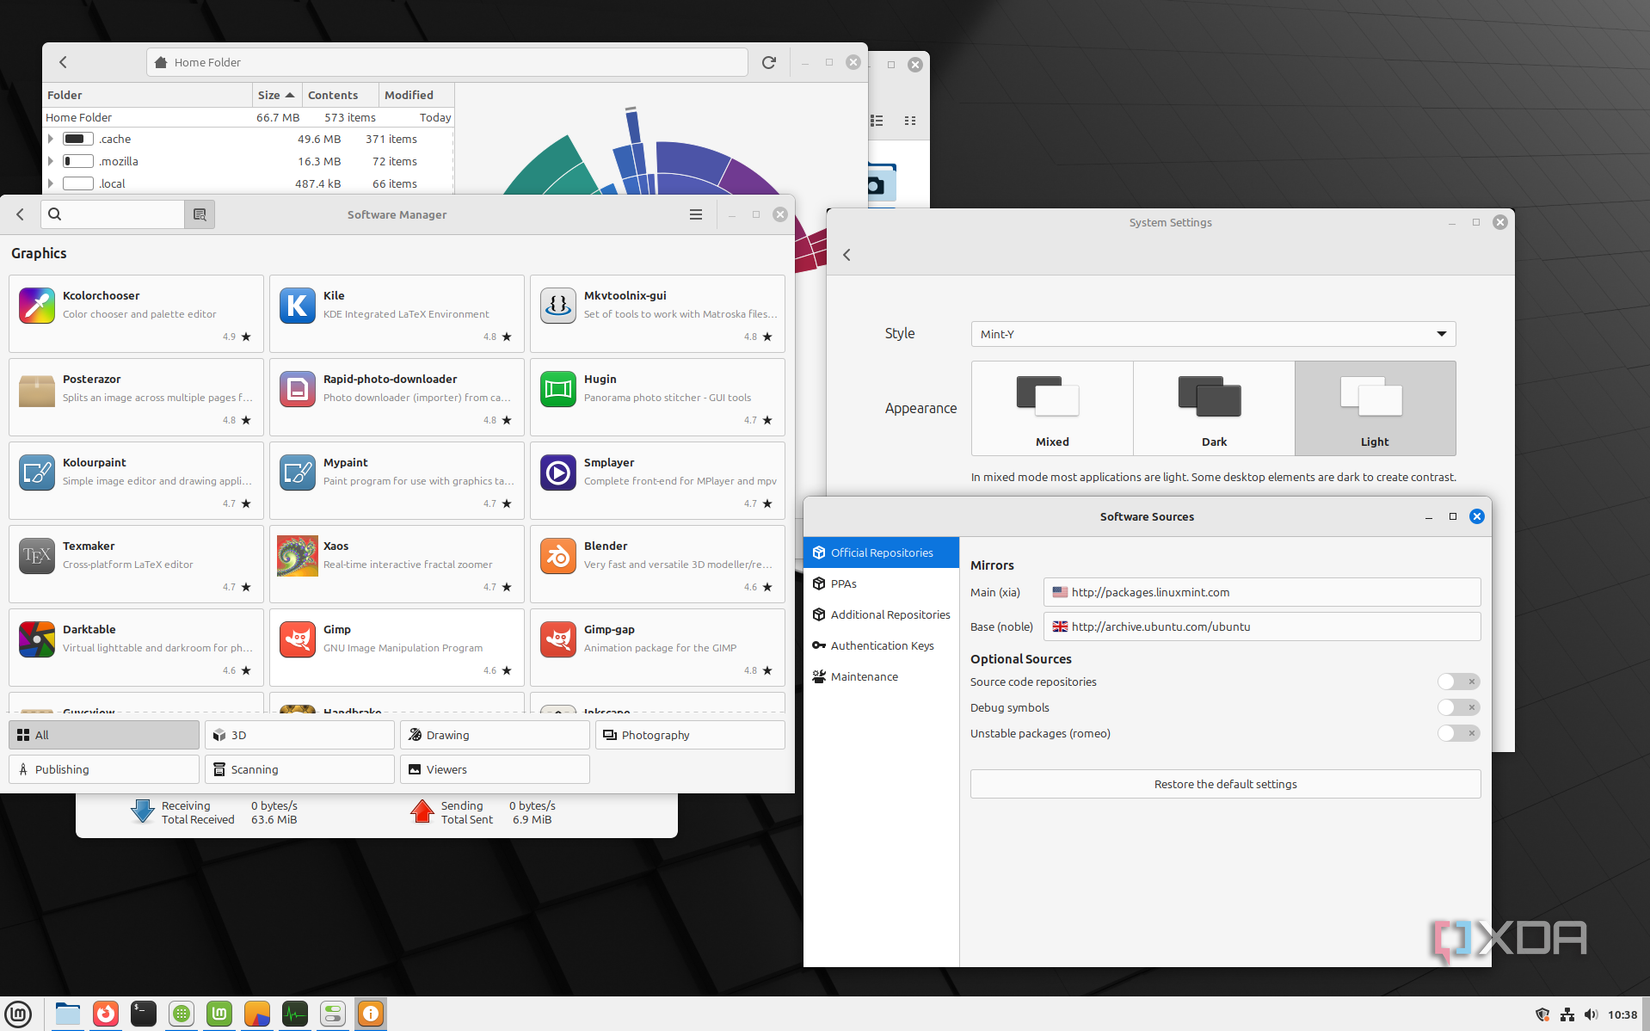
Task: Open the PPAs section
Action: coord(843,583)
